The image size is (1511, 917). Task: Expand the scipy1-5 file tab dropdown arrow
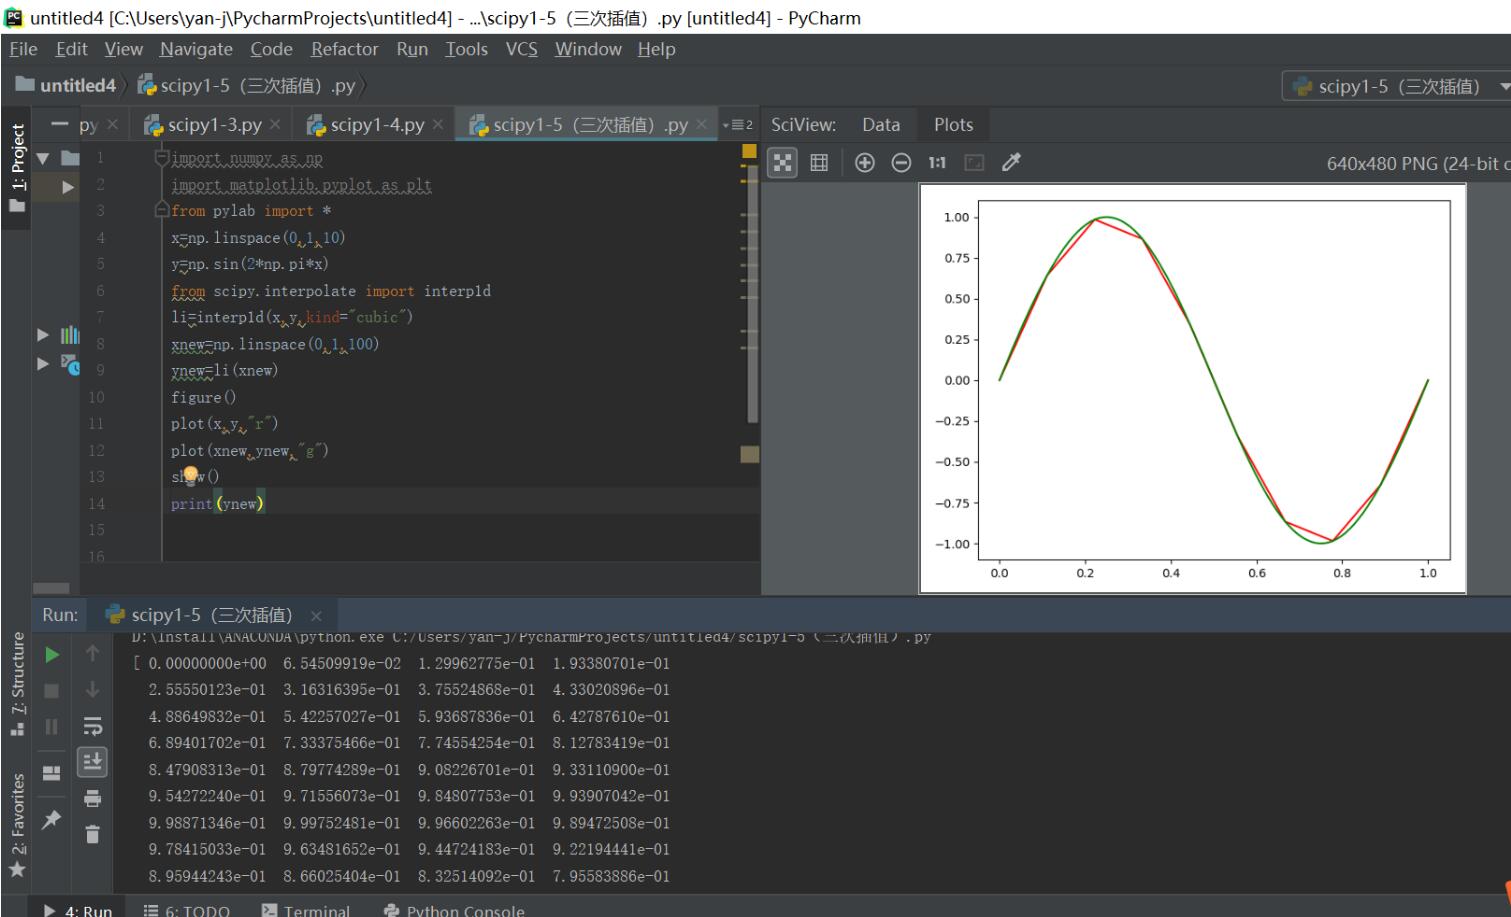click(722, 125)
